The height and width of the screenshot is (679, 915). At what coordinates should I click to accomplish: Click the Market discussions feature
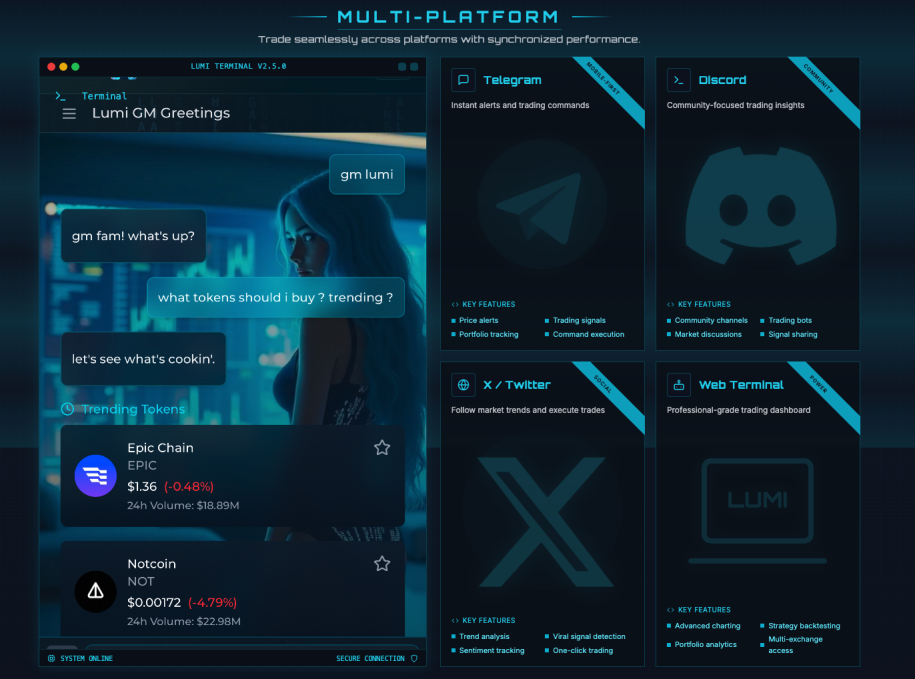(708, 334)
